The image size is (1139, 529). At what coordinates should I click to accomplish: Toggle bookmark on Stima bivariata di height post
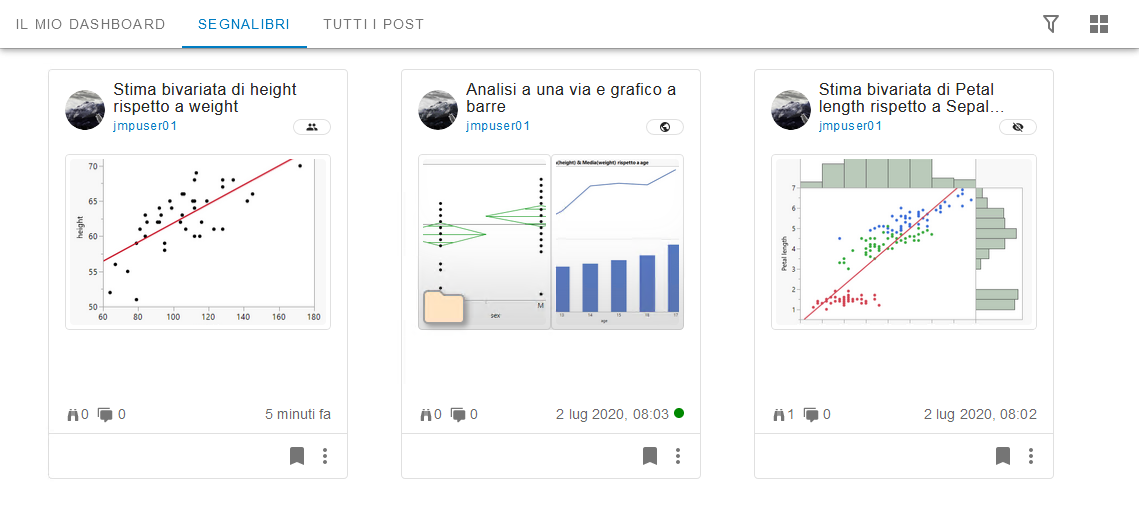[x=297, y=456]
